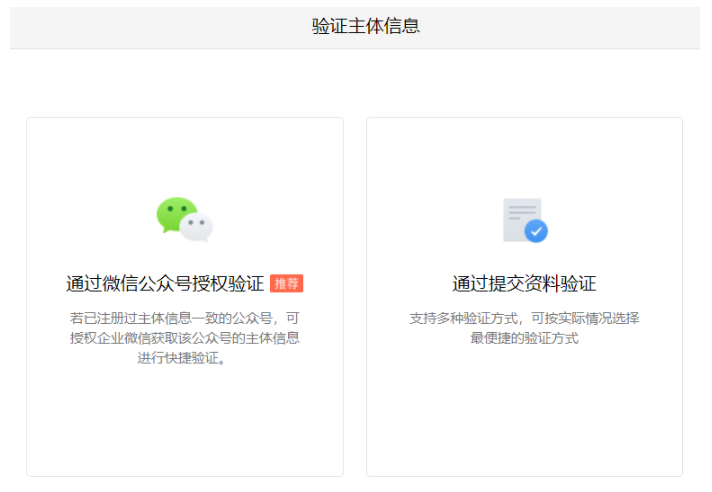The height and width of the screenshot is (492, 712).
Task: Click the blue checkmark badge on document
Action: [x=537, y=232]
